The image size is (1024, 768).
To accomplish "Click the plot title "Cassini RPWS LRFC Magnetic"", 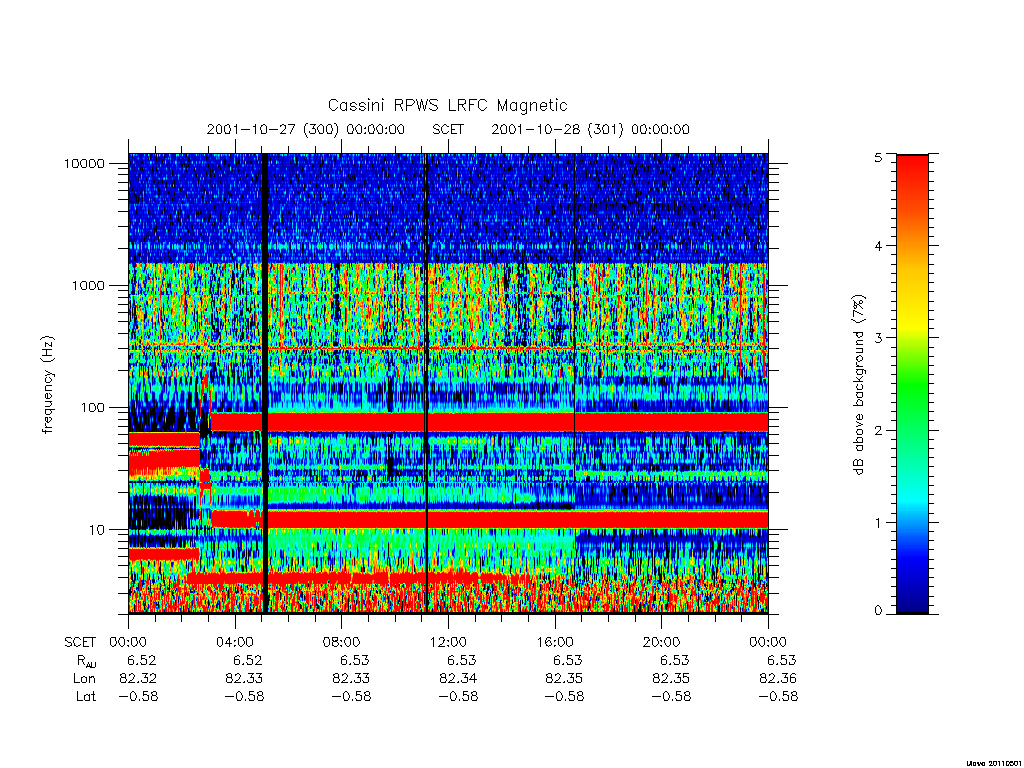I will [x=447, y=105].
